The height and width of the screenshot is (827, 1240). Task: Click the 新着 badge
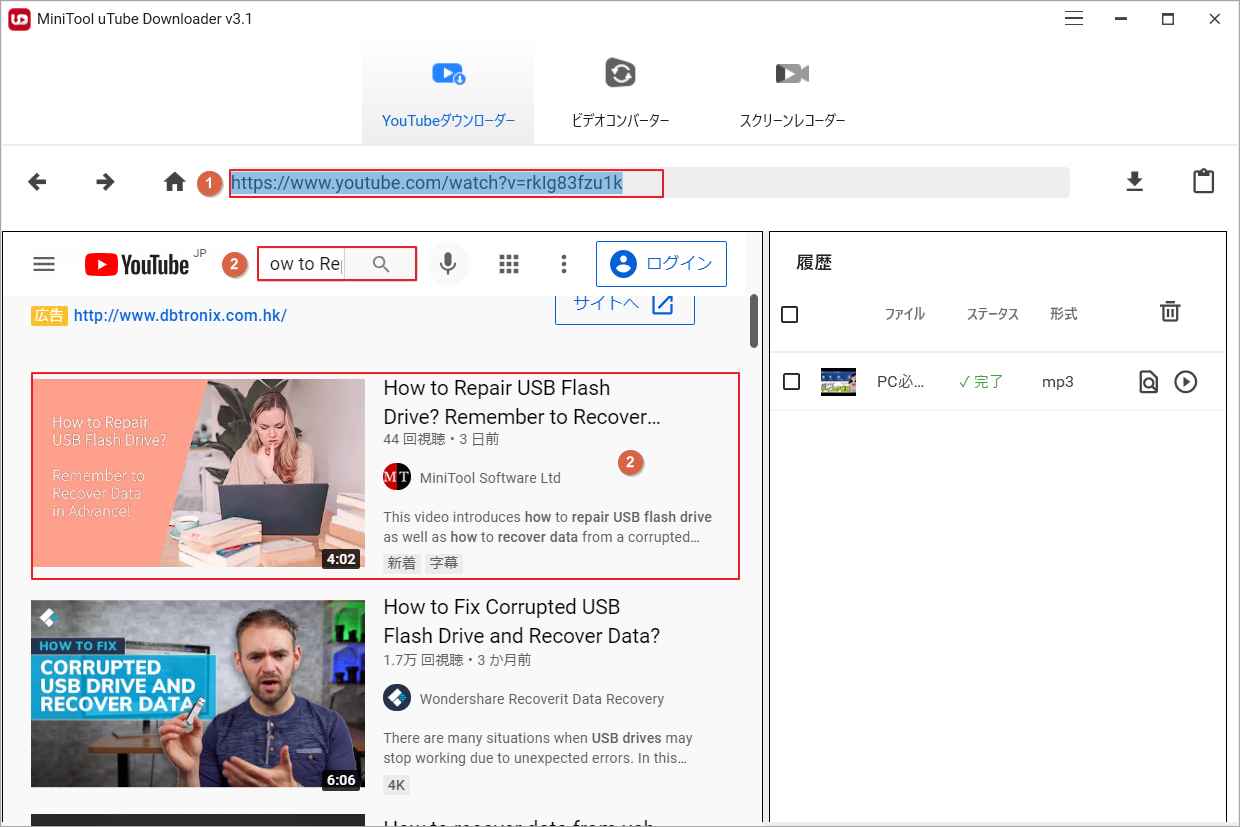[x=402, y=563]
